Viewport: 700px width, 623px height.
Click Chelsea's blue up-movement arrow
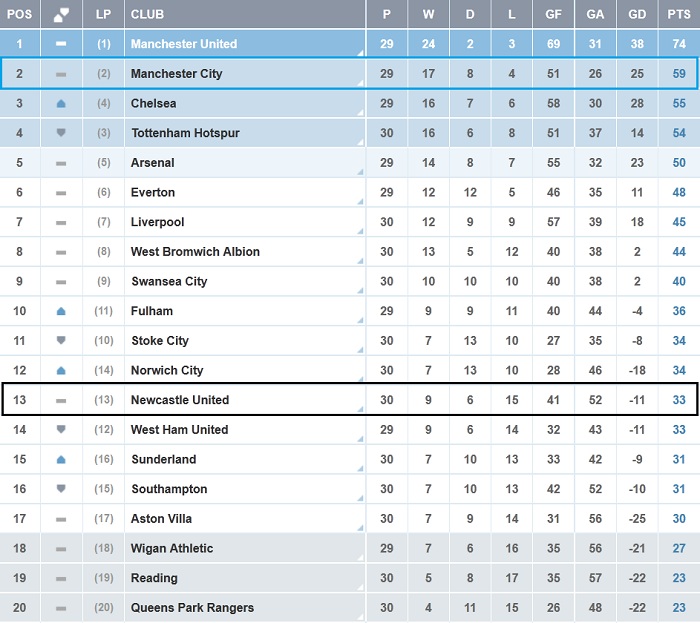pyautogui.click(x=61, y=103)
